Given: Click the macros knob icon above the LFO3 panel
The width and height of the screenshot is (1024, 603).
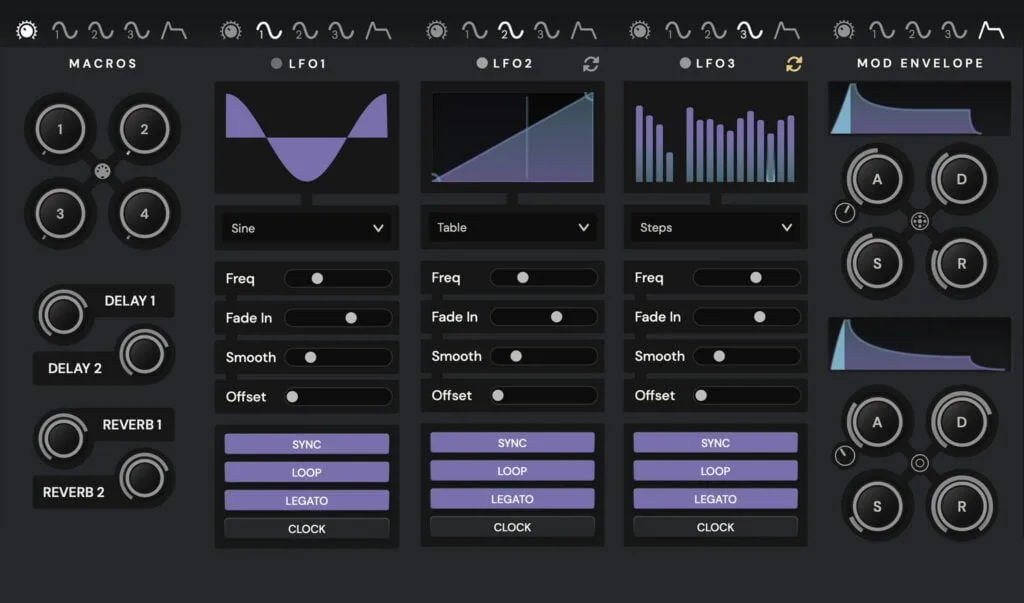Looking at the screenshot, I should click(x=640, y=30).
